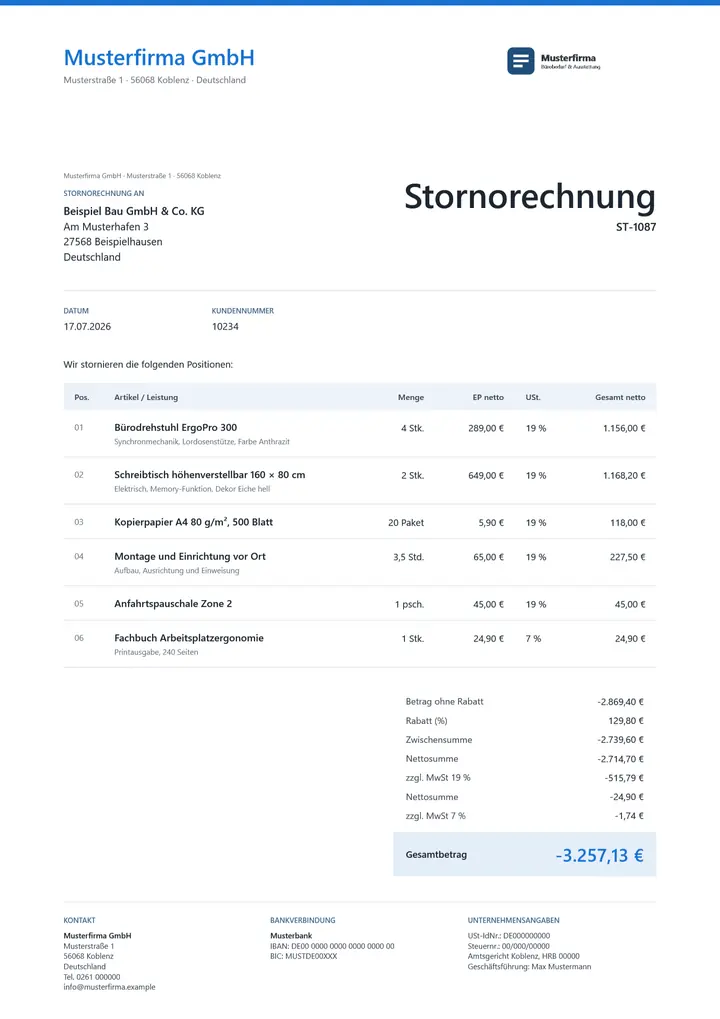The width and height of the screenshot is (720, 1019).
Task: Select the IBAN line
Action: [x=332, y=946]
